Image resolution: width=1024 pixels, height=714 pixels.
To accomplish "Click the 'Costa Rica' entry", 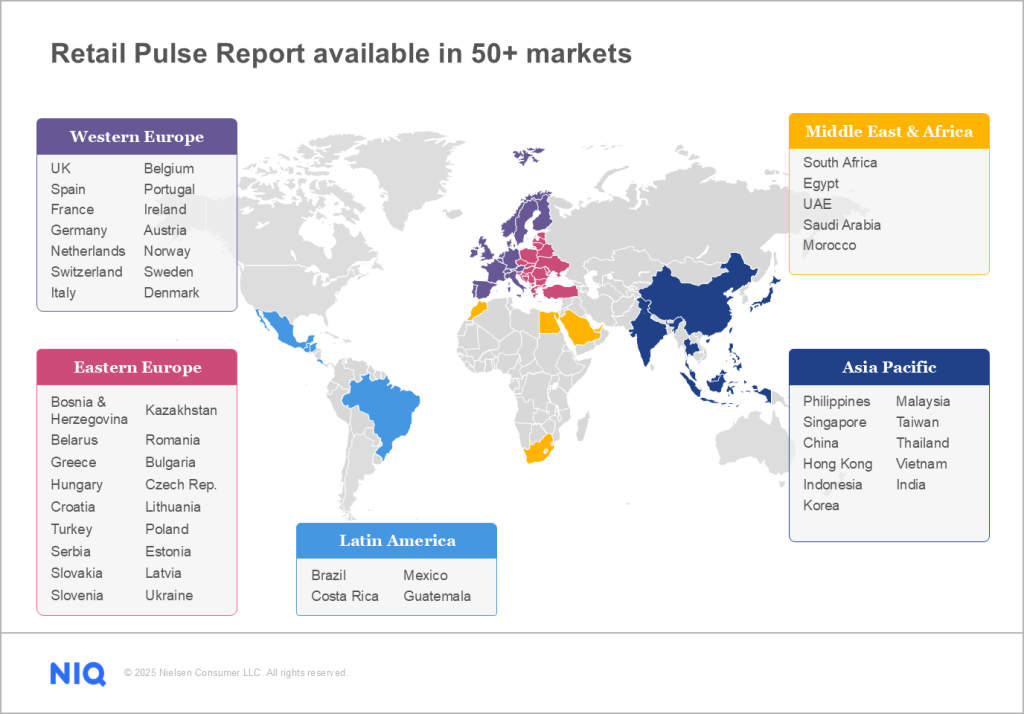I will point(345,596).
